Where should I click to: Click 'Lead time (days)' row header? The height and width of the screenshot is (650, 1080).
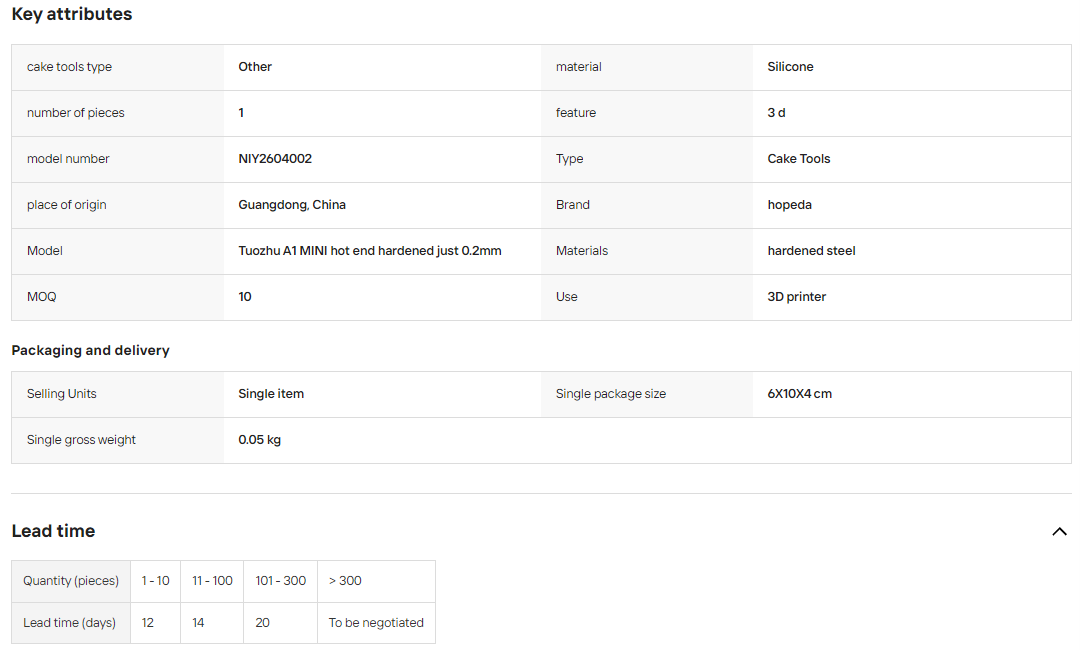click(x=71, y=623)
